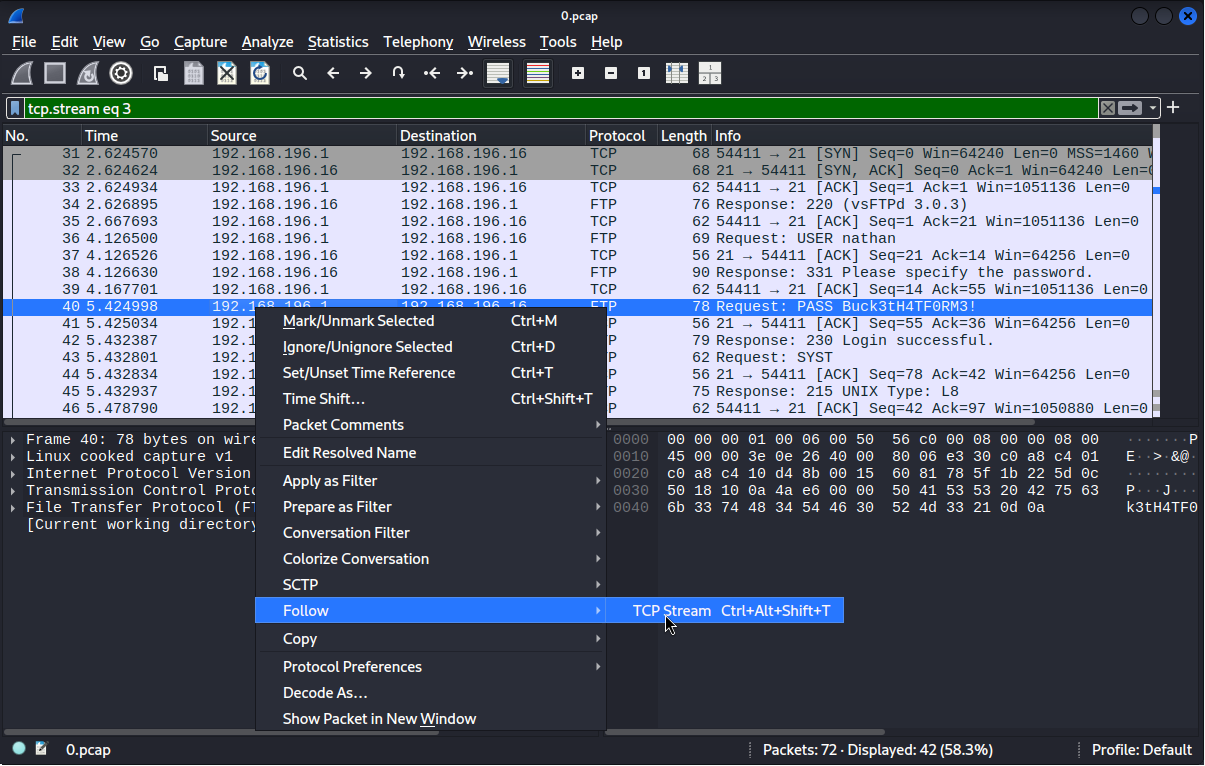Expand the Apply as Filter submenu
The width and height of the screenshot is (1205, 766).
point(431,481)
